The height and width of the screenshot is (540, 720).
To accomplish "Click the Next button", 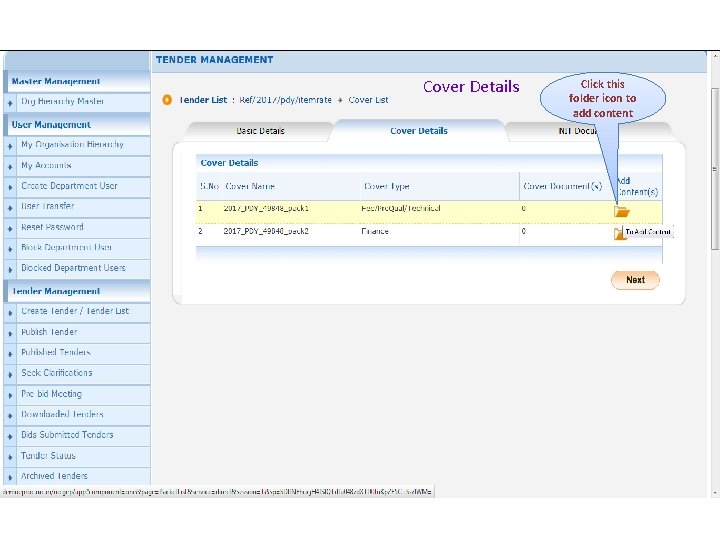I will pos(635,280).
